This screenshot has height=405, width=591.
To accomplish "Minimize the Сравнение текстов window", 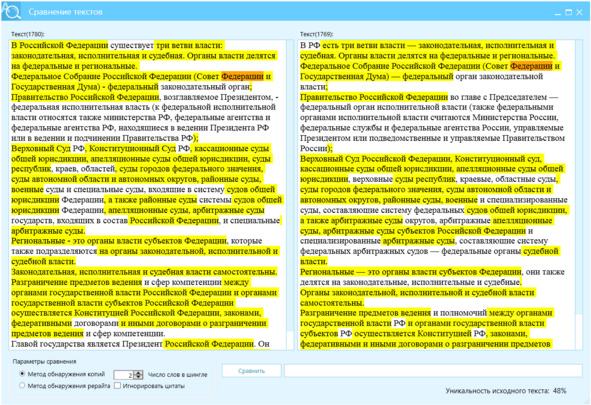I will (x=558, y=12).
